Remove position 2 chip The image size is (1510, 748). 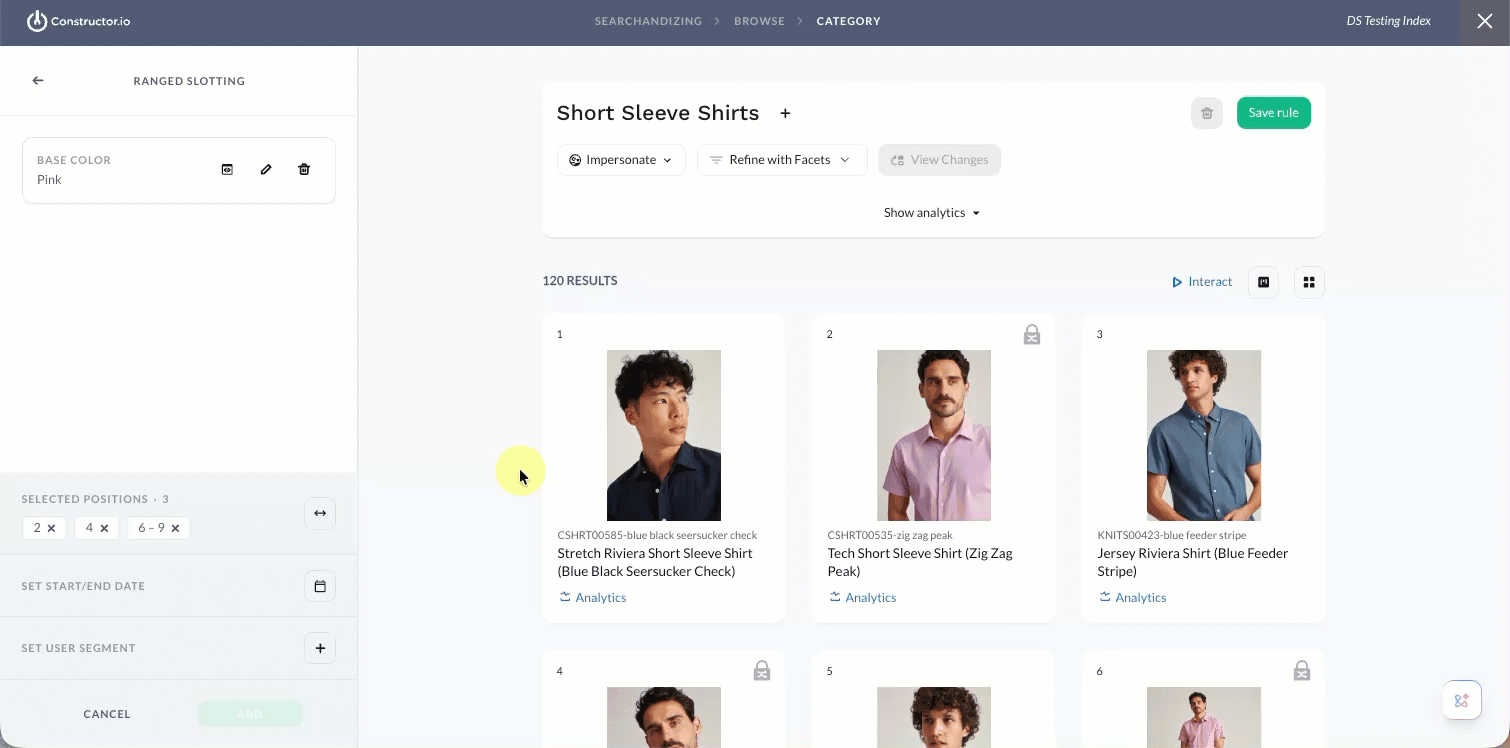pyautogui.click(x=51, y=528)
